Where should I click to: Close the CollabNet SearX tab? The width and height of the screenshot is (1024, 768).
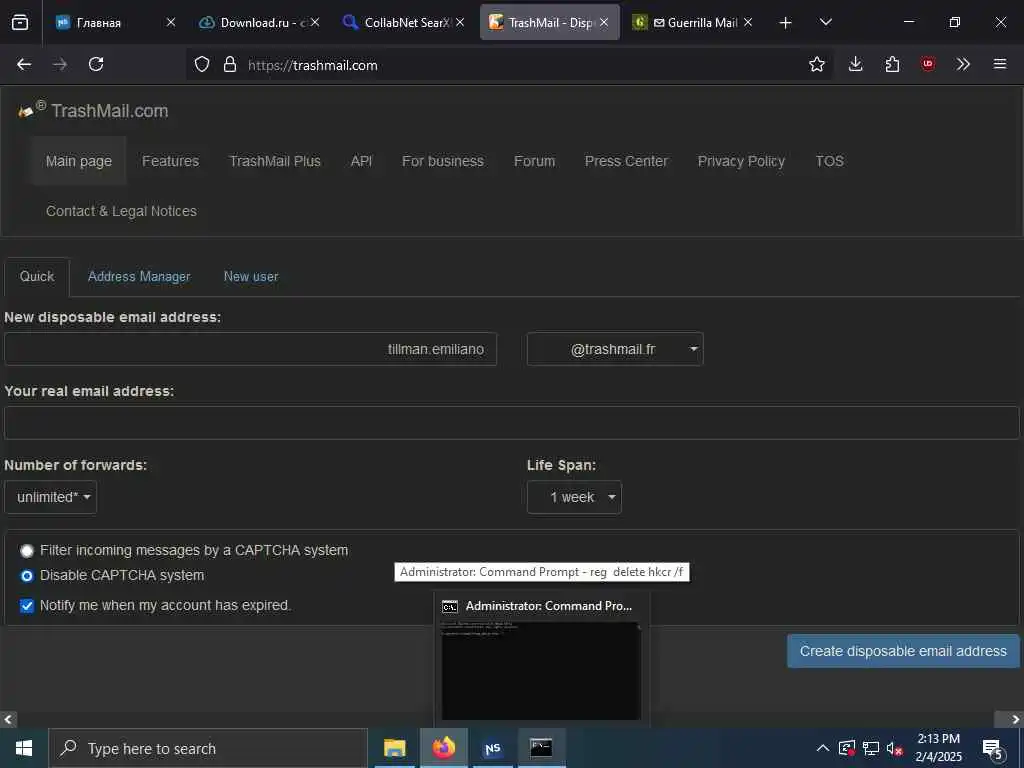pyautogui.click(x=460, y=22)
